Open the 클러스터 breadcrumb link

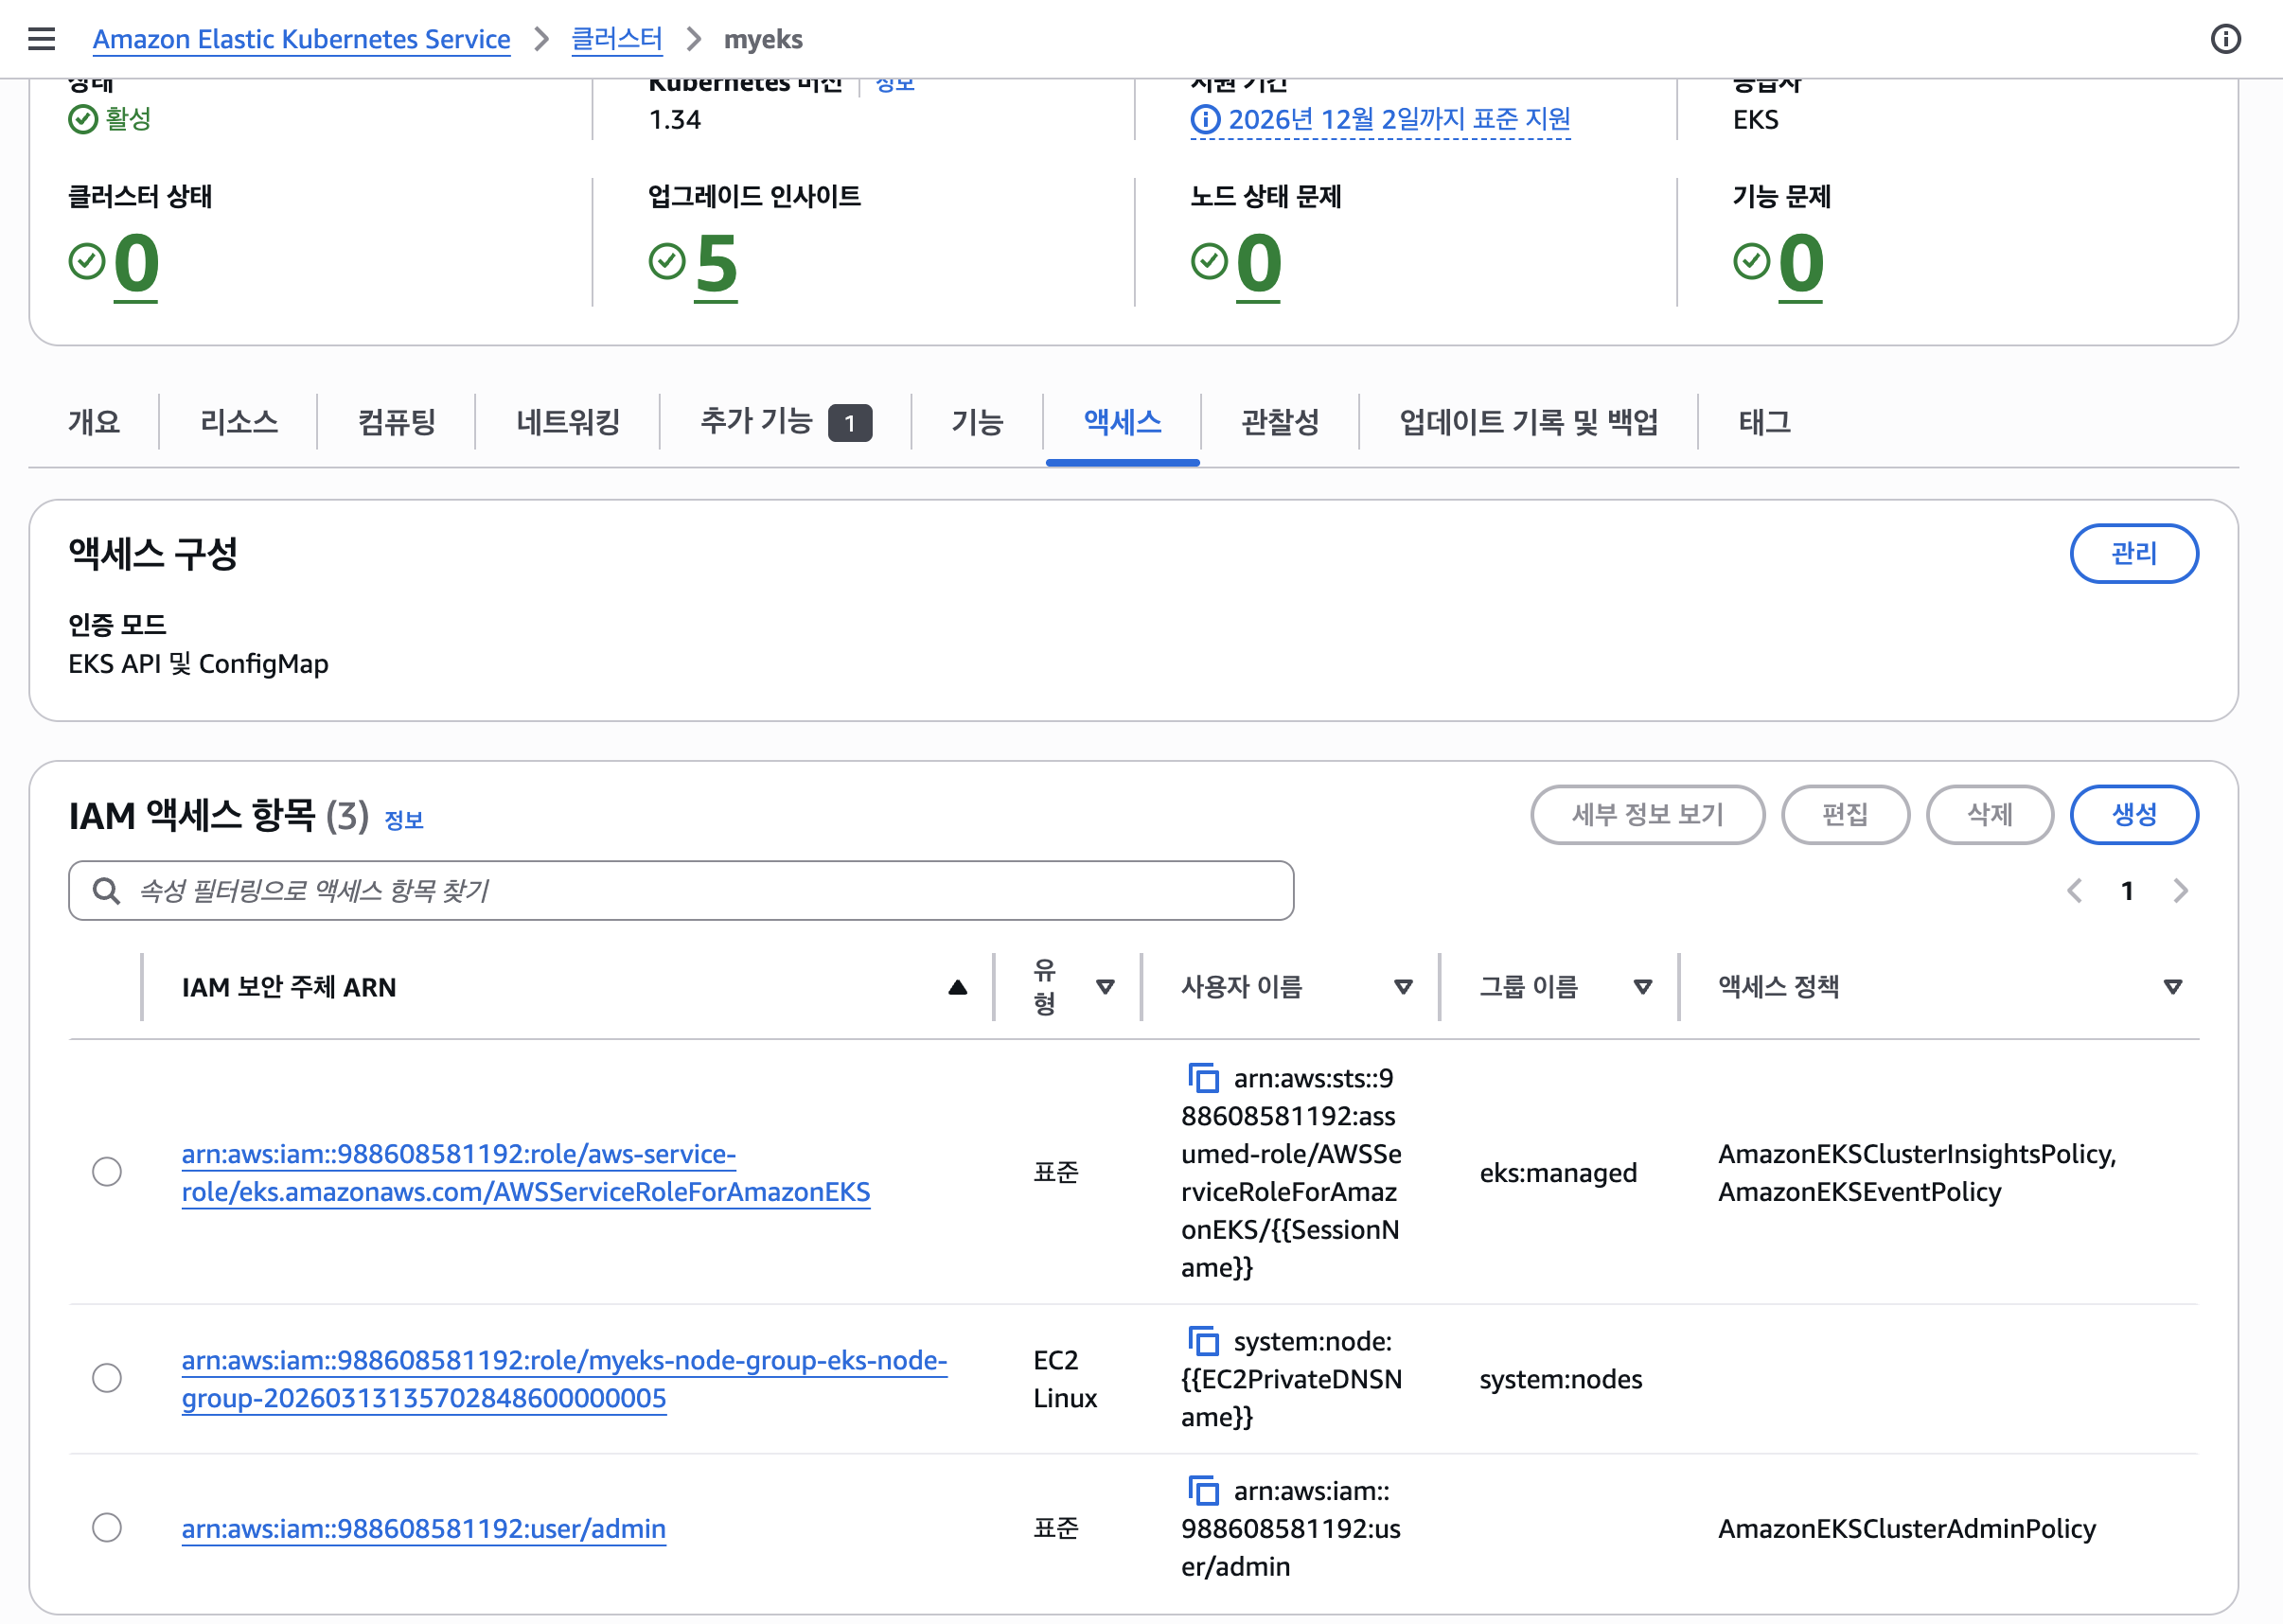[x=616, y=39]
